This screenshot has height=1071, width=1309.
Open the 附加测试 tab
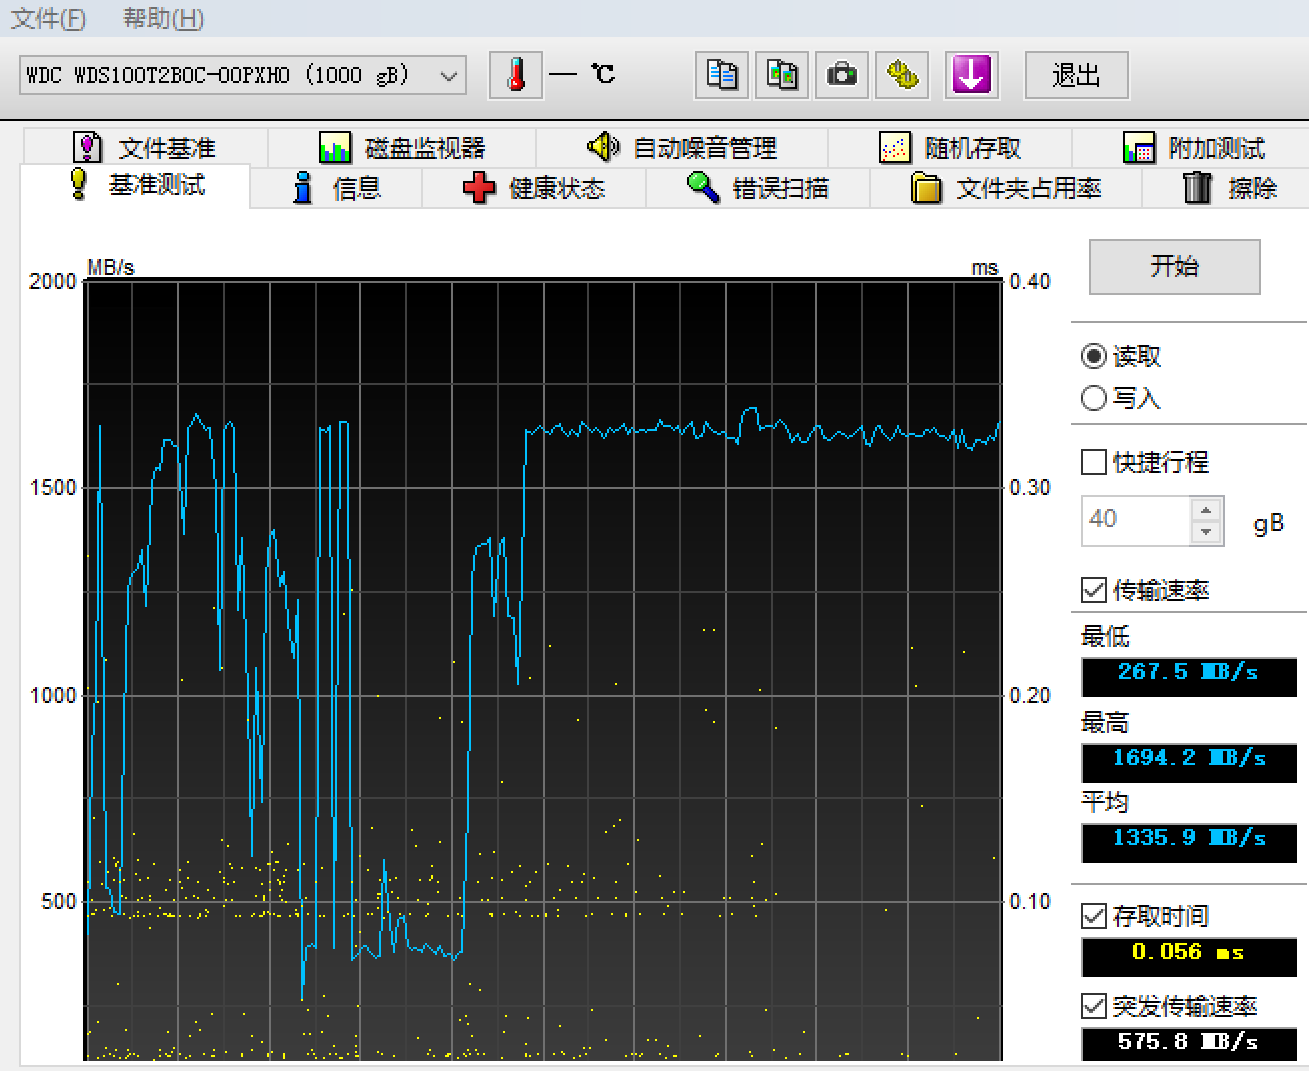click(1193, 148)
